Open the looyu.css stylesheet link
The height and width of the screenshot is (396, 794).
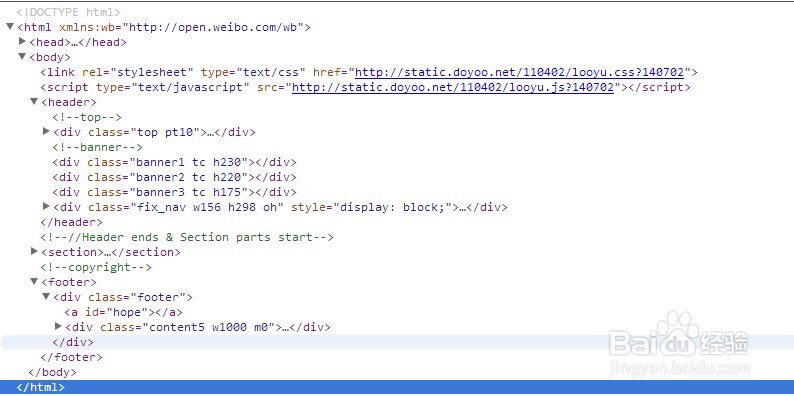pos(520,72)
